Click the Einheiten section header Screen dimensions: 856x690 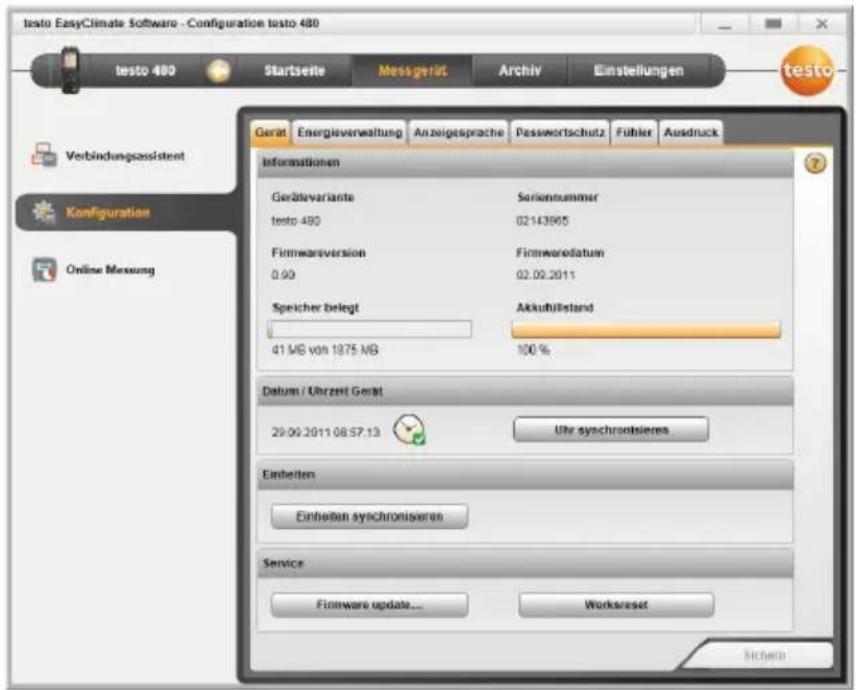525,474
